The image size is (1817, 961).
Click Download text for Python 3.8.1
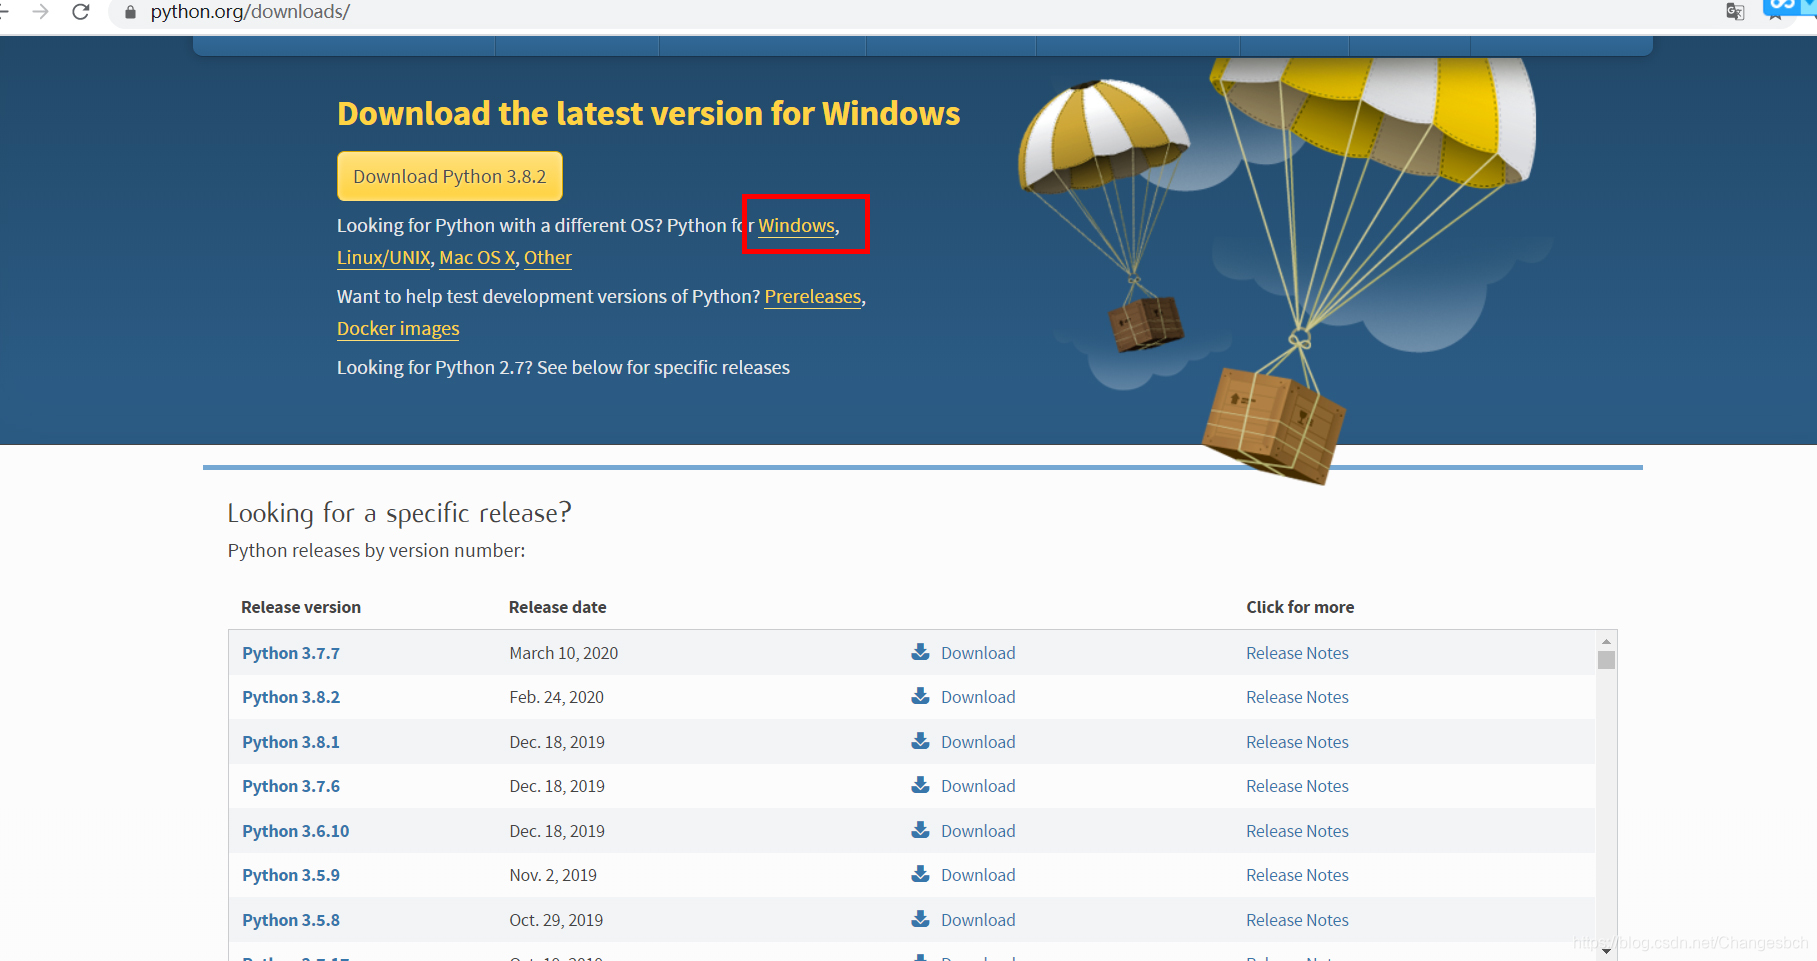tap(978, 742)
